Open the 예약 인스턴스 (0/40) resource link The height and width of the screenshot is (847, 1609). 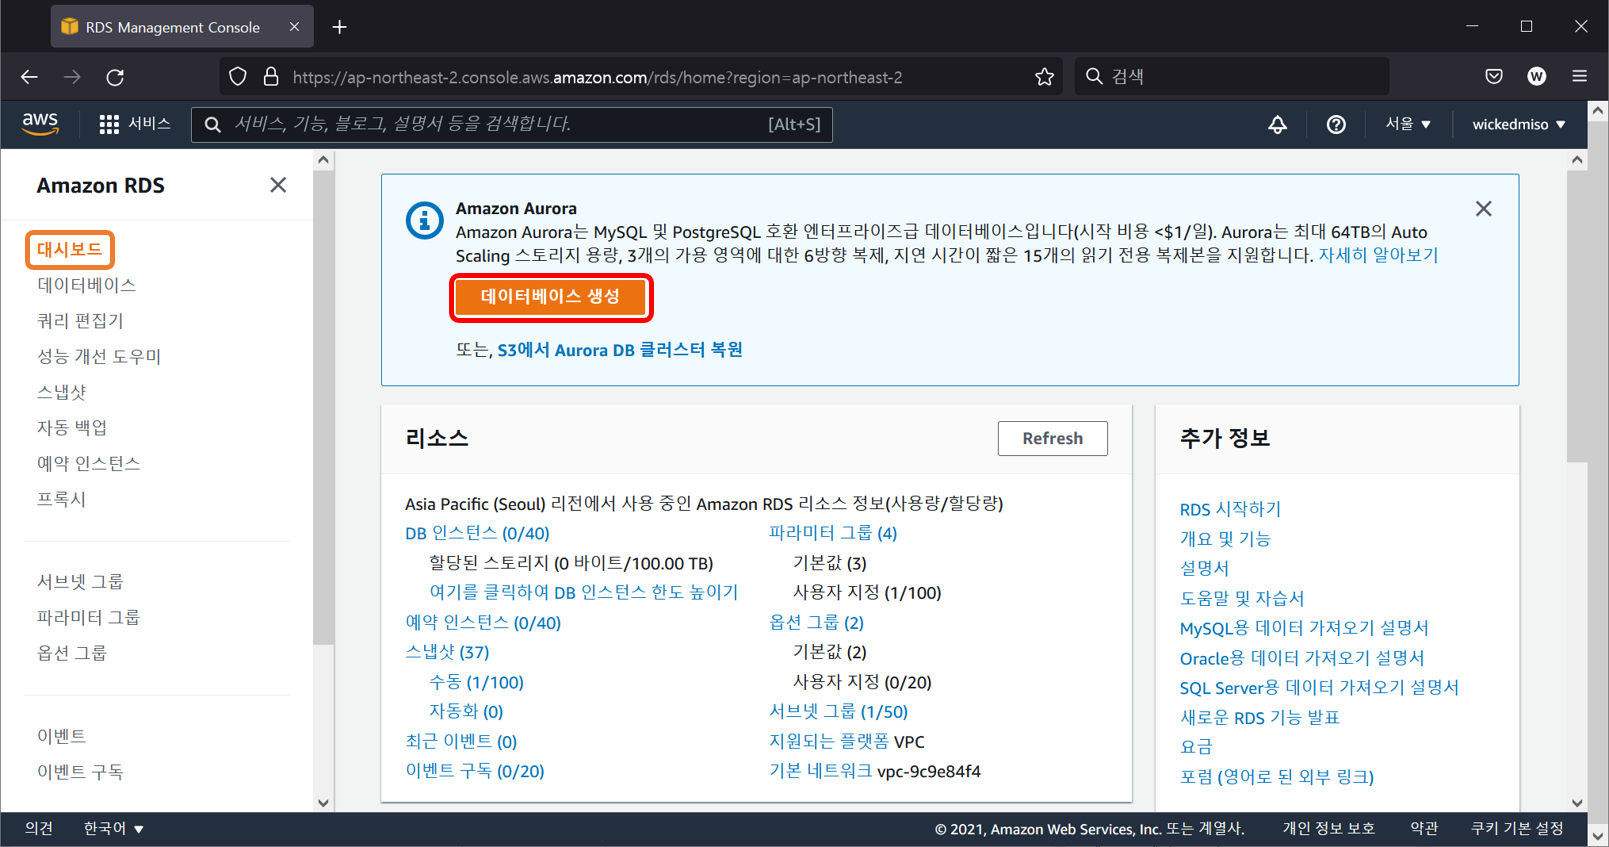(483, 622)
